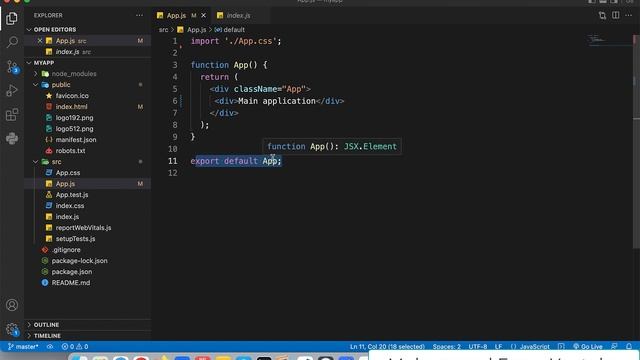The width and height of the screenshot is (640, 360).
Task: Open the Search view in activity bar
Action: 12,42
